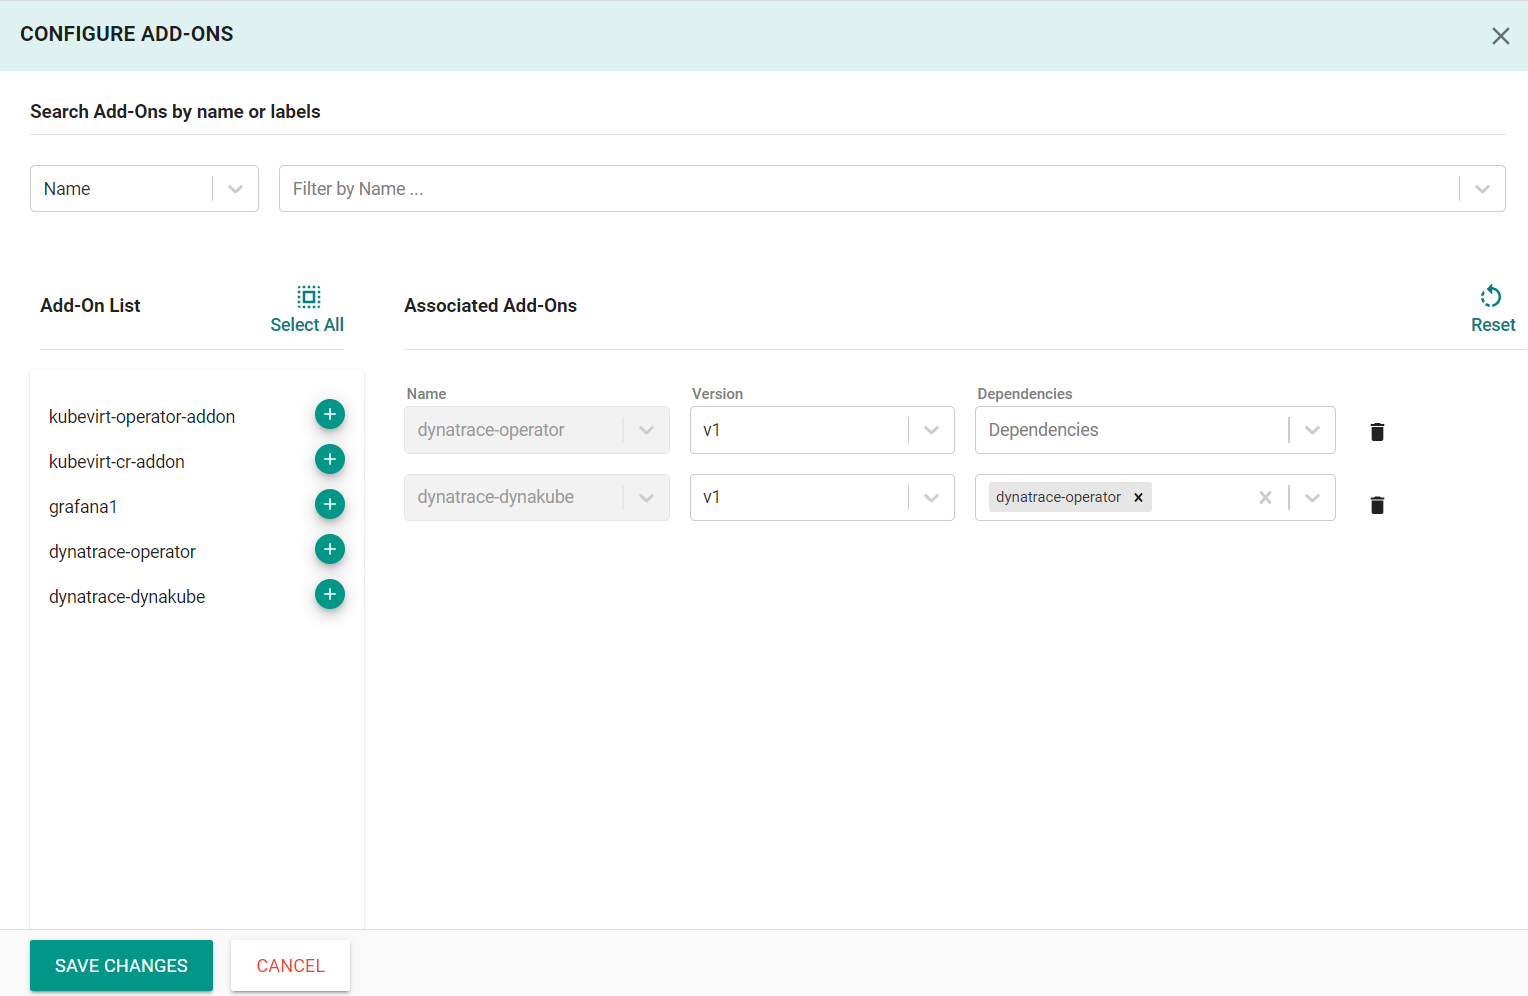Screen dimensions: 1528x996
Task: Close the Configure Add-Ons dialog
Action: [1501, 36]
